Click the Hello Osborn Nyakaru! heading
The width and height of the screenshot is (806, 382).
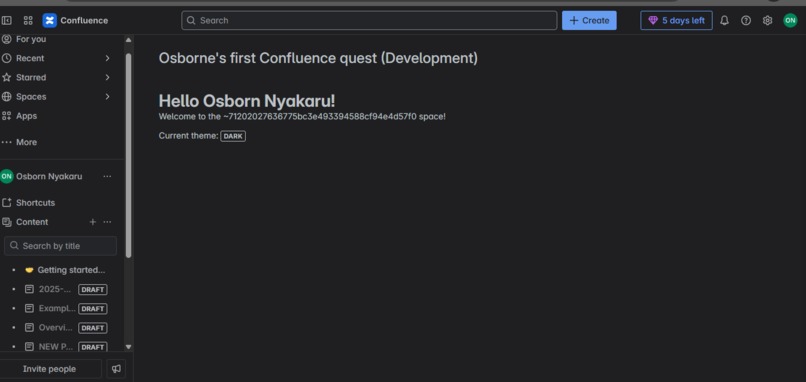(x=247, y=101)
